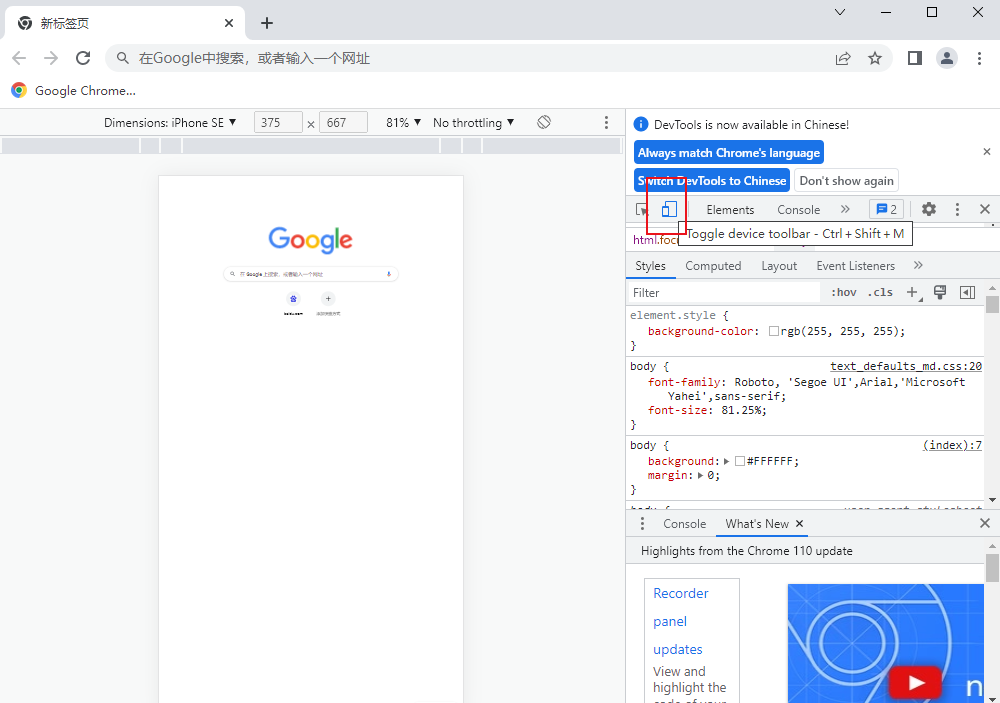Open device toolbar more options menu
This screenshot has height=703, width=1000.
click(606, 122)
